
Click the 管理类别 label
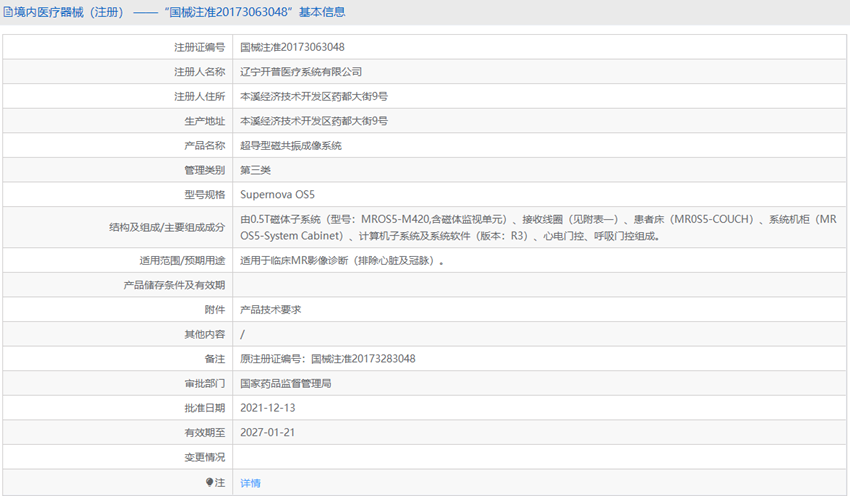point(204,170)
